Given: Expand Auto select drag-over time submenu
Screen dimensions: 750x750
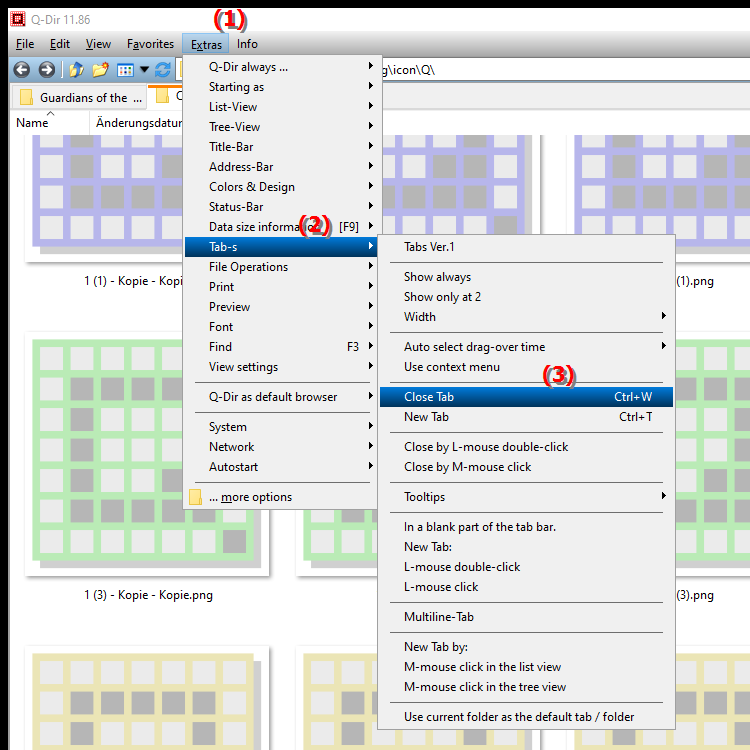Looking at the screenshot, I should pos(526,347).
